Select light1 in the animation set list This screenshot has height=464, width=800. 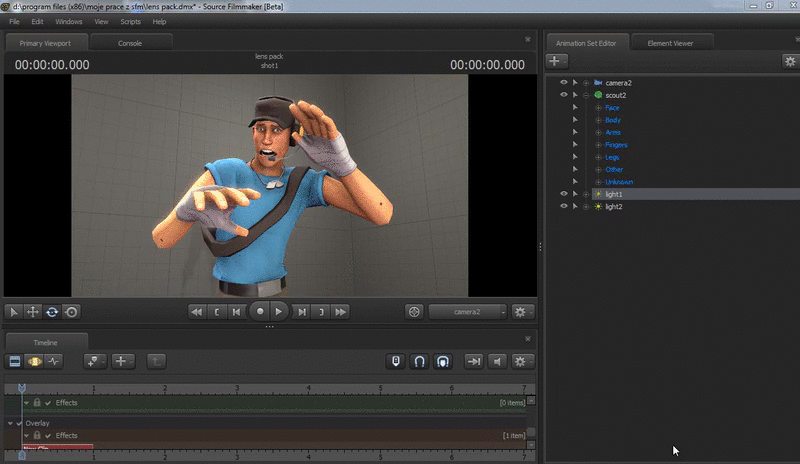click(614, 194)
